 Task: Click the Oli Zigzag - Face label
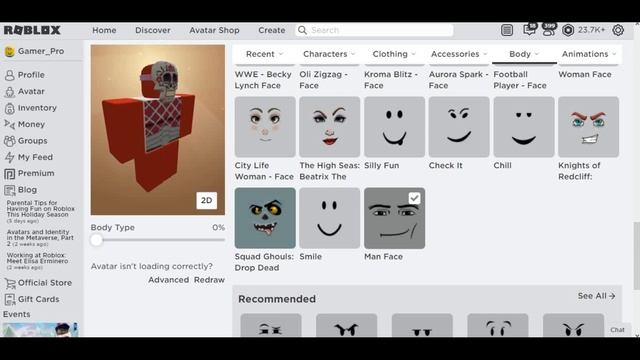tap(323, 80)
